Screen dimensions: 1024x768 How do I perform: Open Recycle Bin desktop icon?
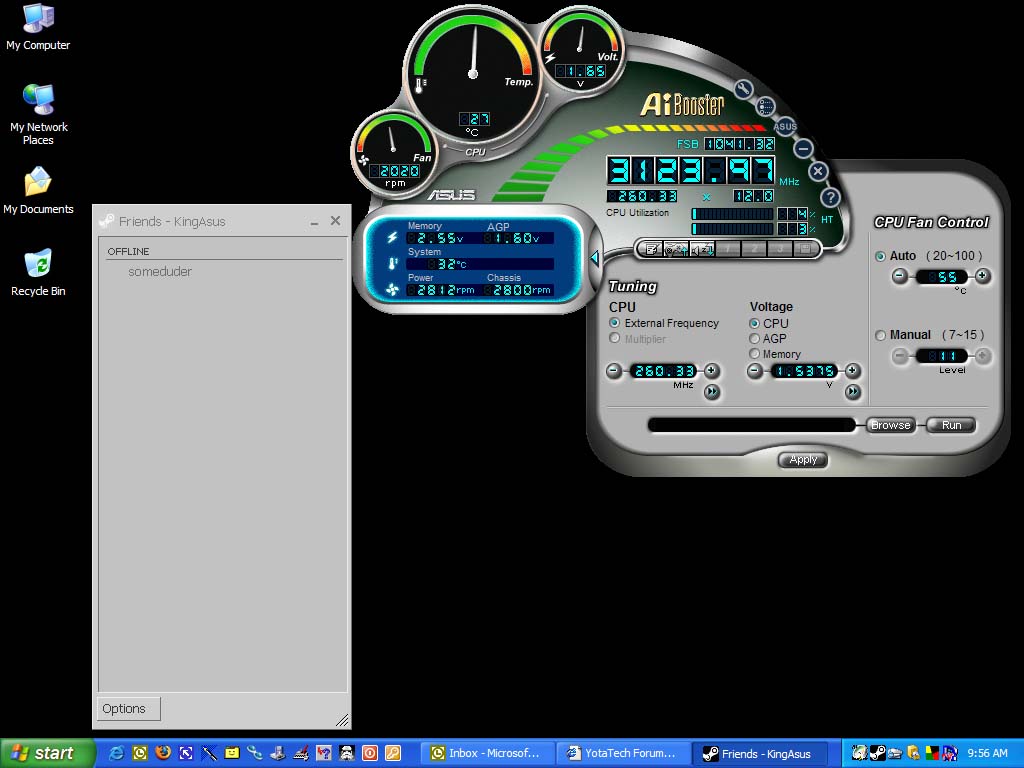[38, 273]
